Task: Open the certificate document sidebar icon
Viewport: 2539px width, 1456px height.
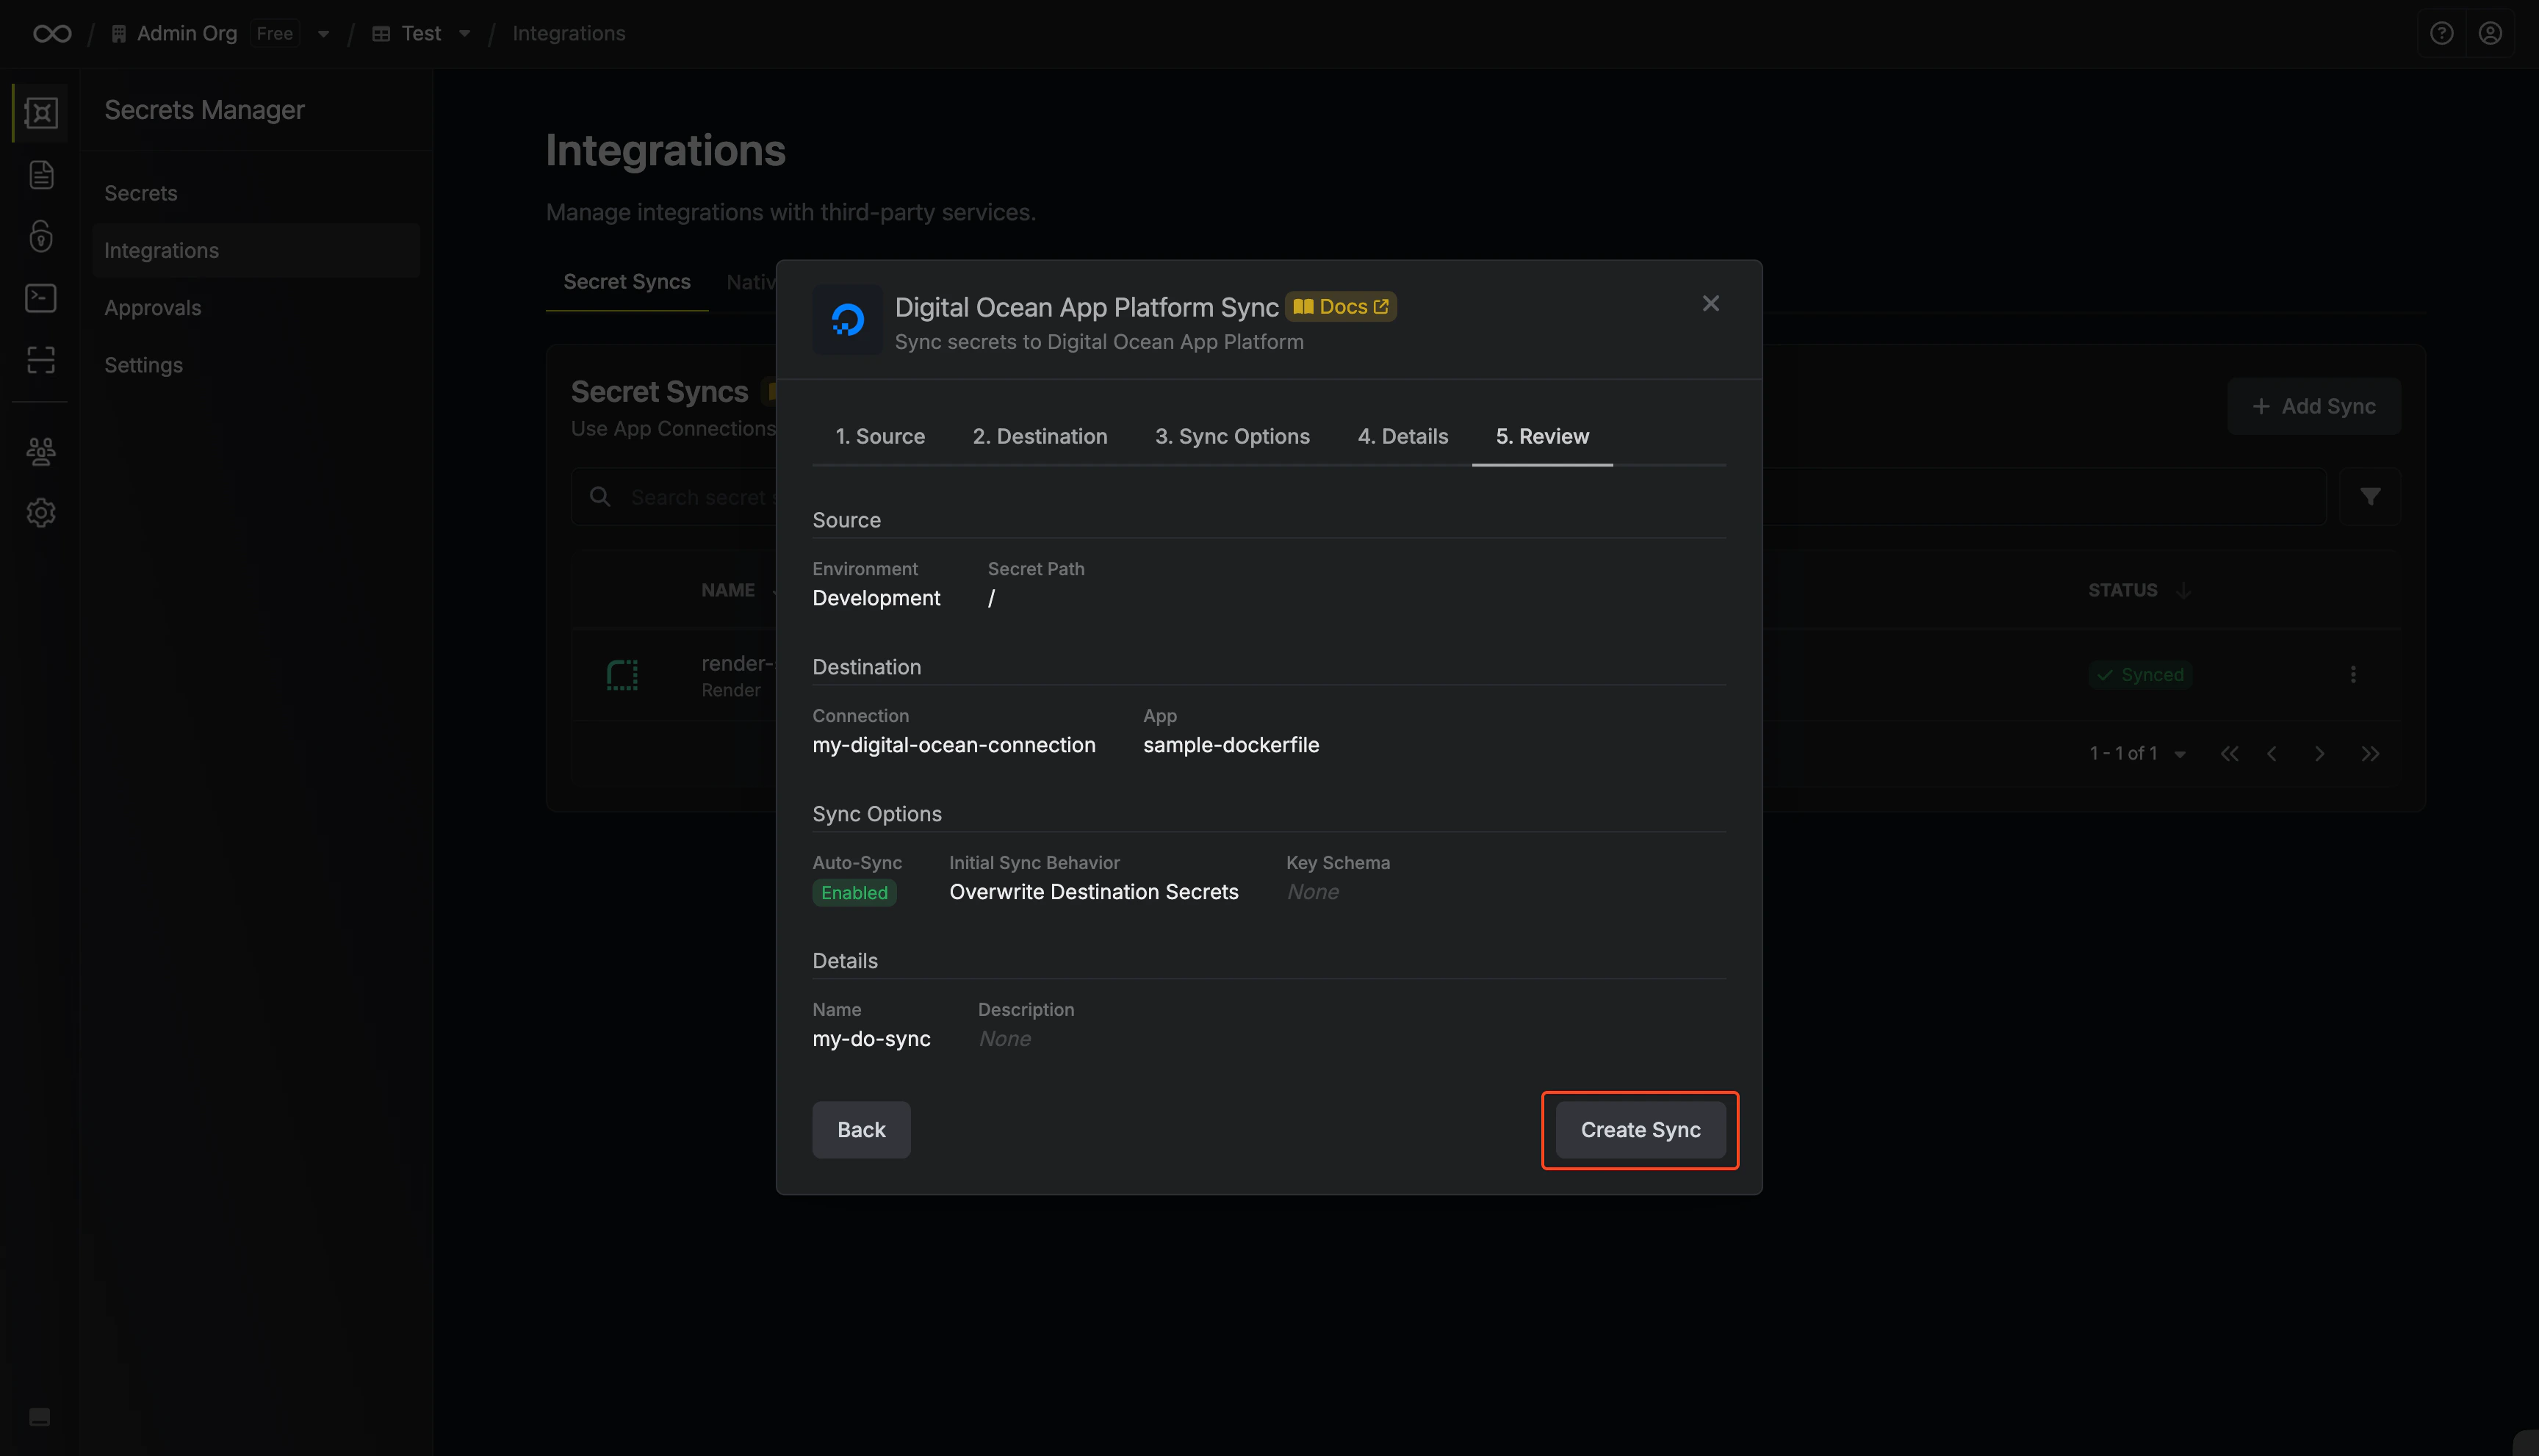Action: (x=41, y=175)
